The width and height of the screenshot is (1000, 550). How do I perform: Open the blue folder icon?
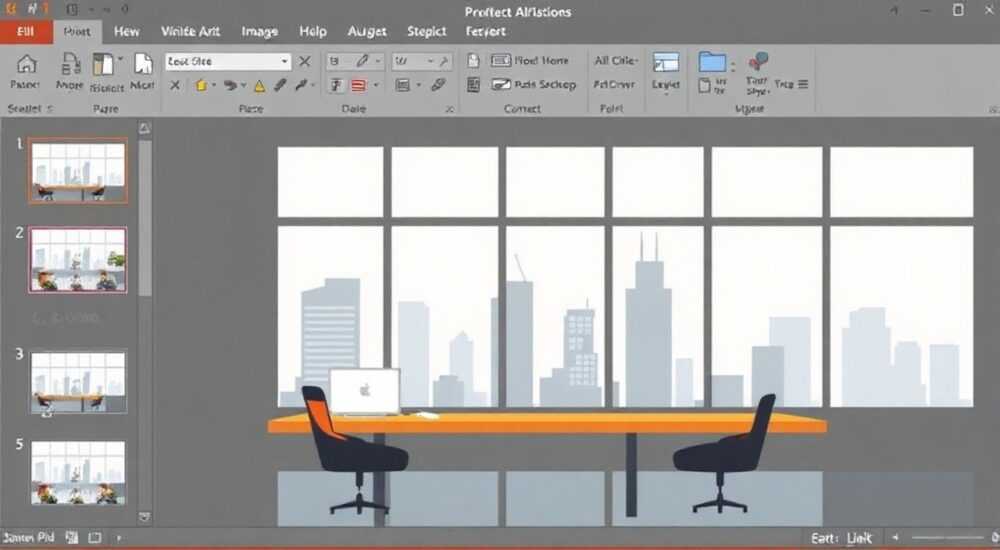tap(712, 62)
